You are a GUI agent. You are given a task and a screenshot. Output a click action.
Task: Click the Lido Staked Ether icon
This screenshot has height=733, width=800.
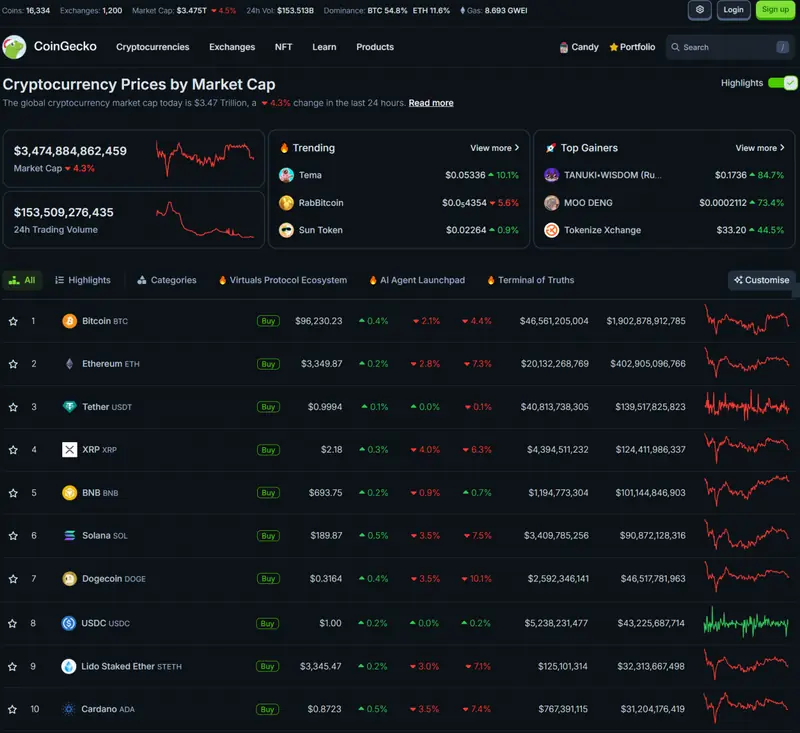(x=69, y=666)
